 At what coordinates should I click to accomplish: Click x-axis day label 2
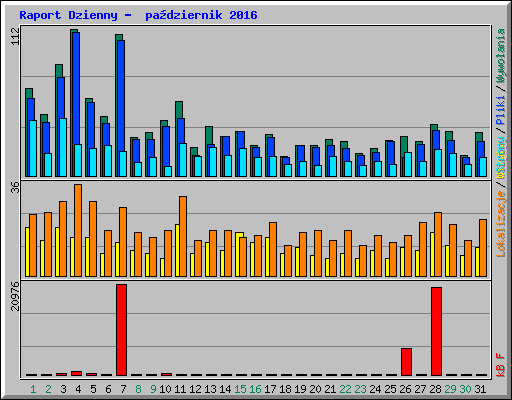(48, 389)
